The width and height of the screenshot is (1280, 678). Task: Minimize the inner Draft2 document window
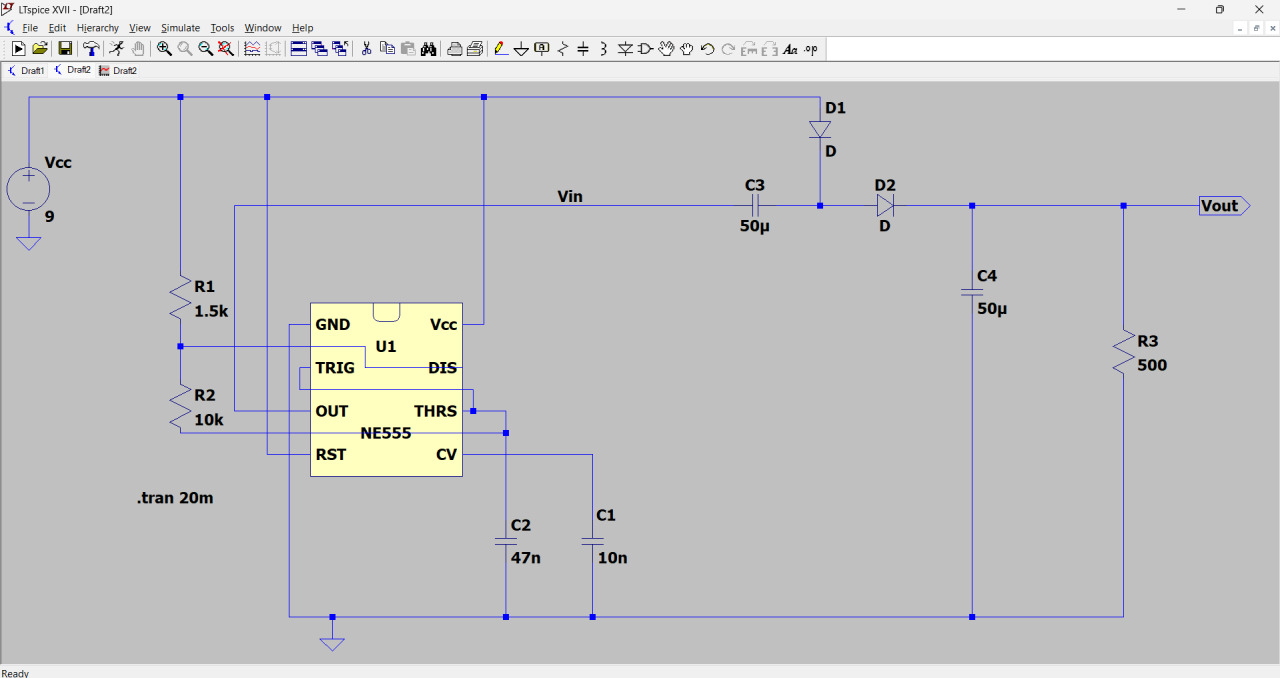[x=1240, y=28]
